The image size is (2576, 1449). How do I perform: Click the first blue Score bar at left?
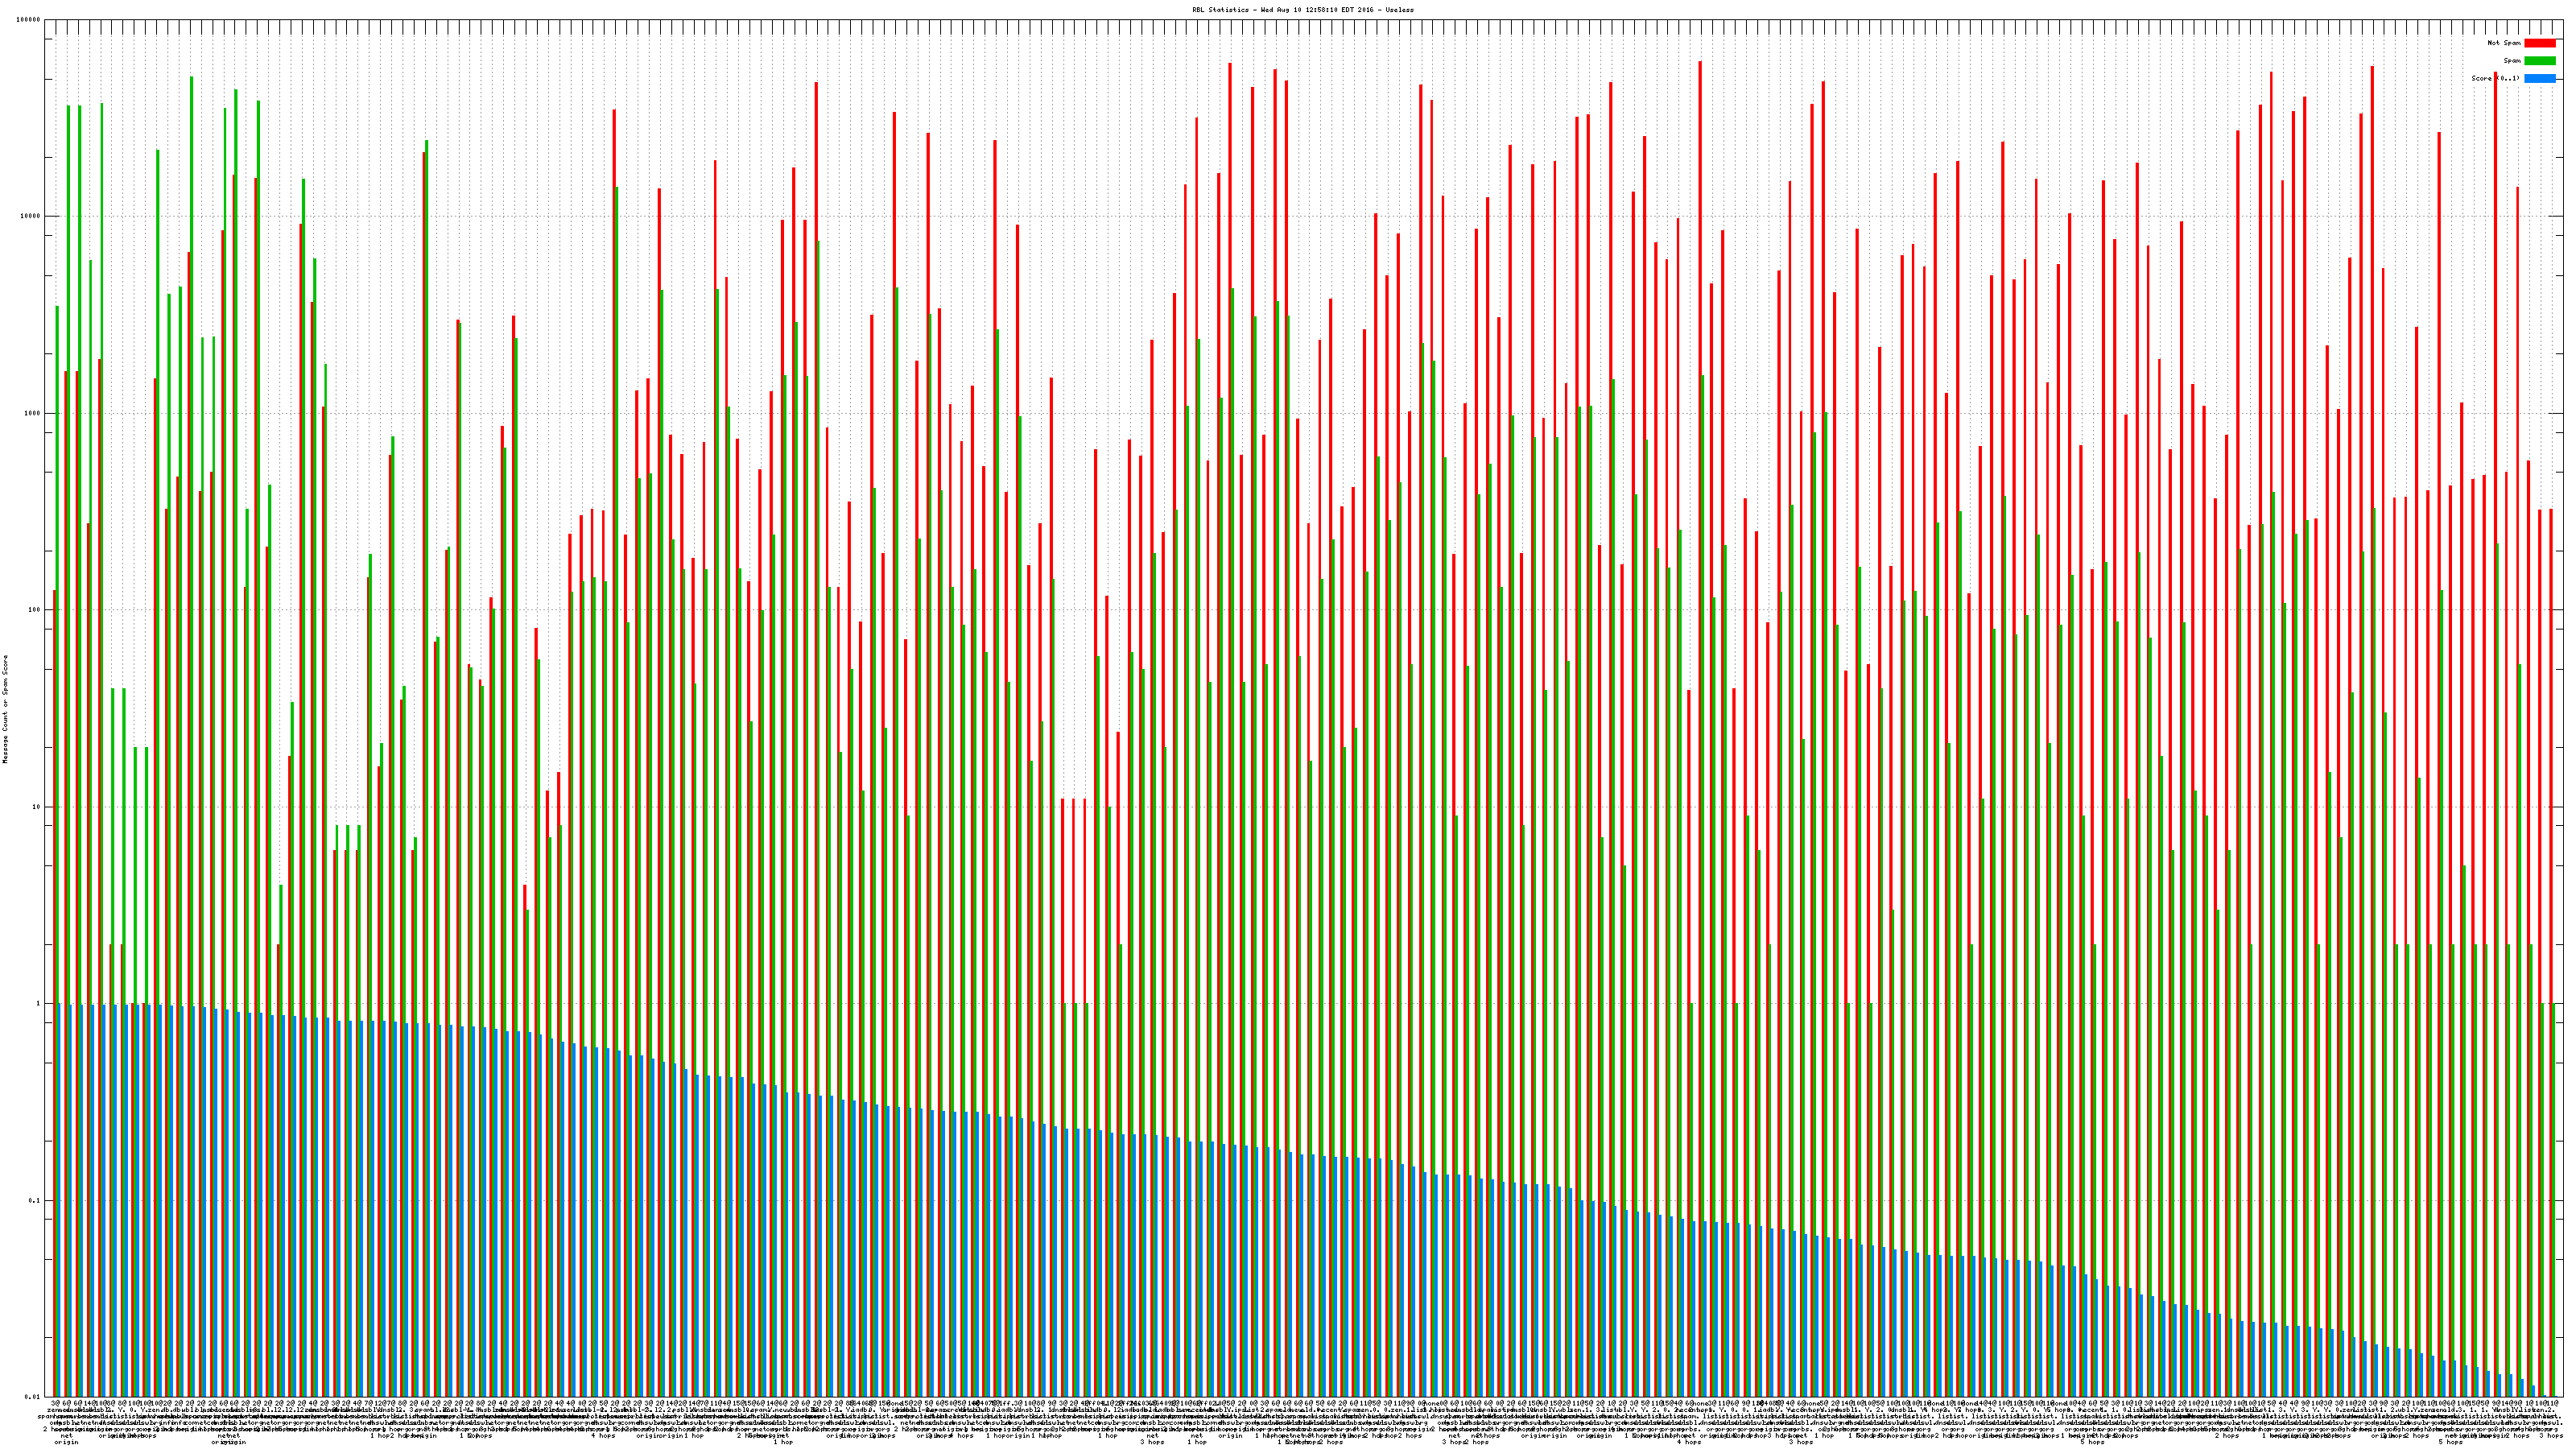pyautogui.click(x=59, y=1200)
